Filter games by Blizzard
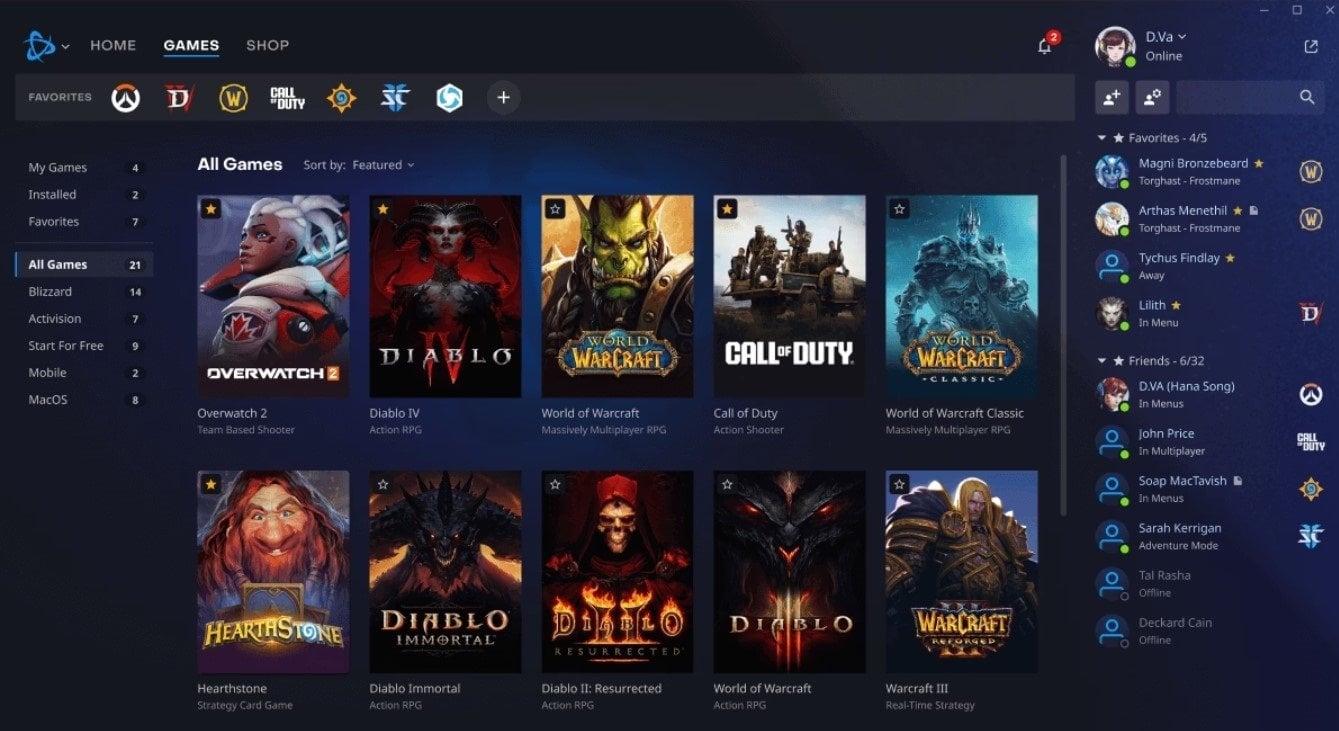This screenshot has height=731, width=1339. (x=84, y=292)
